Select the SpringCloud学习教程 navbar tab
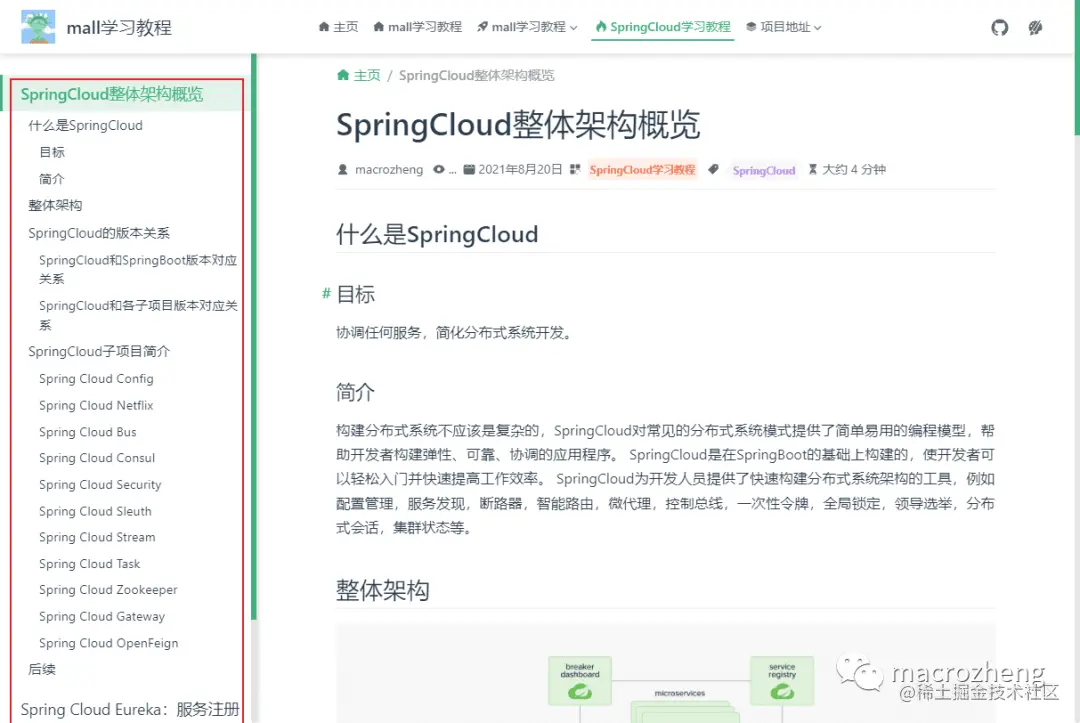This screenshot has width=1080, height=723. [663, 27]
